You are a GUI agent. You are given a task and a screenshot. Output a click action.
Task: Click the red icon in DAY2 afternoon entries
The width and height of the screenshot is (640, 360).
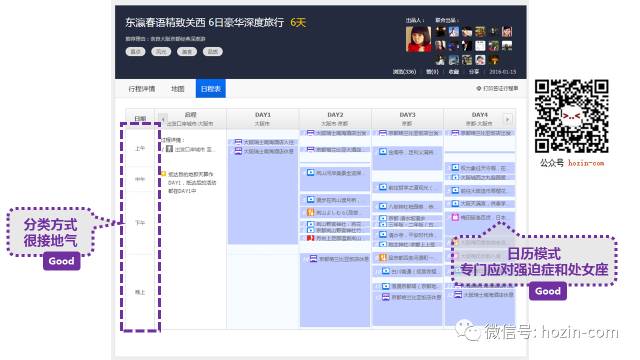tap(311, 238)
